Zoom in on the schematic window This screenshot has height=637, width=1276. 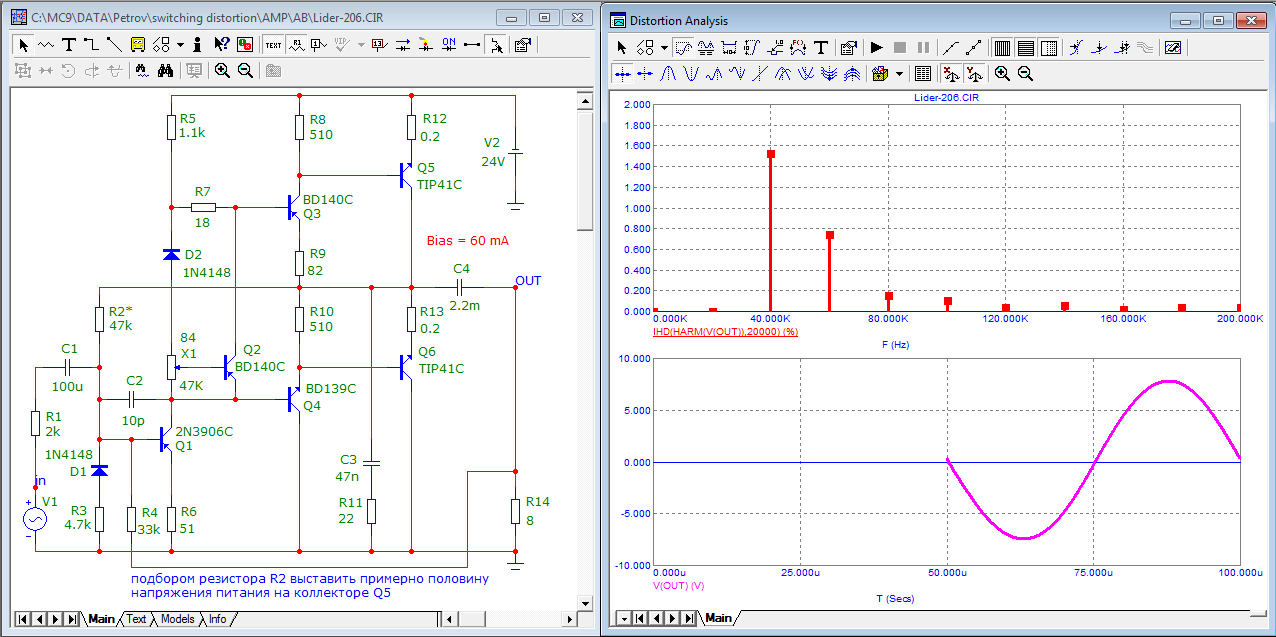(222, 70)
